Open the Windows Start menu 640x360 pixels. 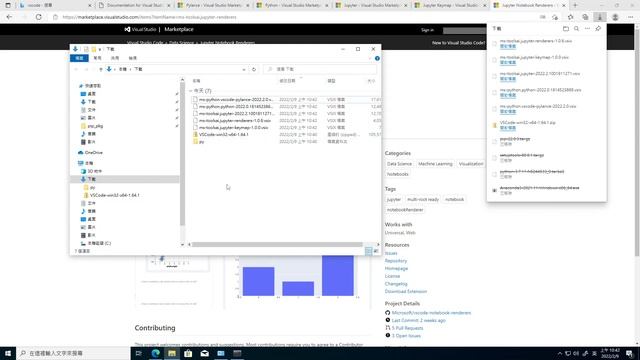[8, 353]
